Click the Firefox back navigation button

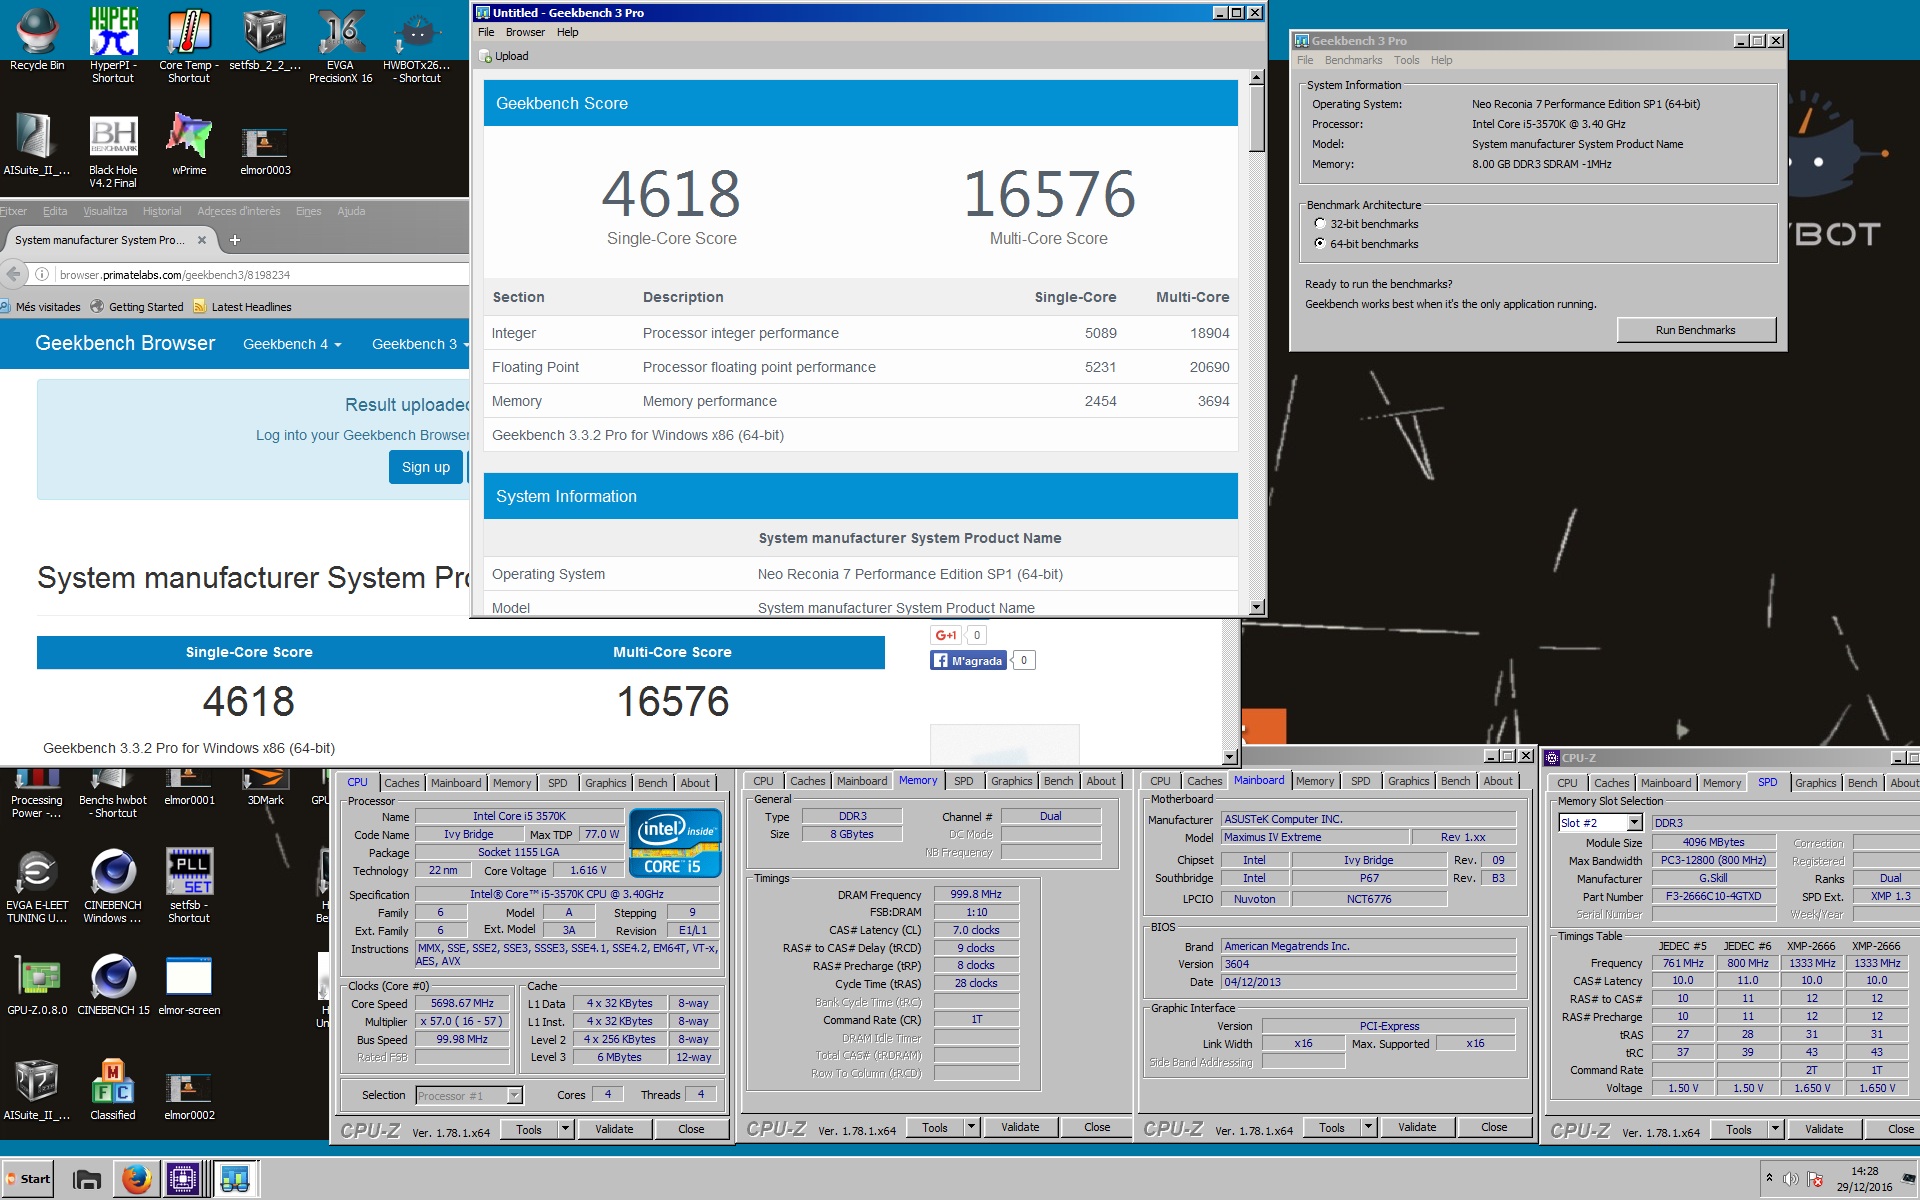point(14,274)
